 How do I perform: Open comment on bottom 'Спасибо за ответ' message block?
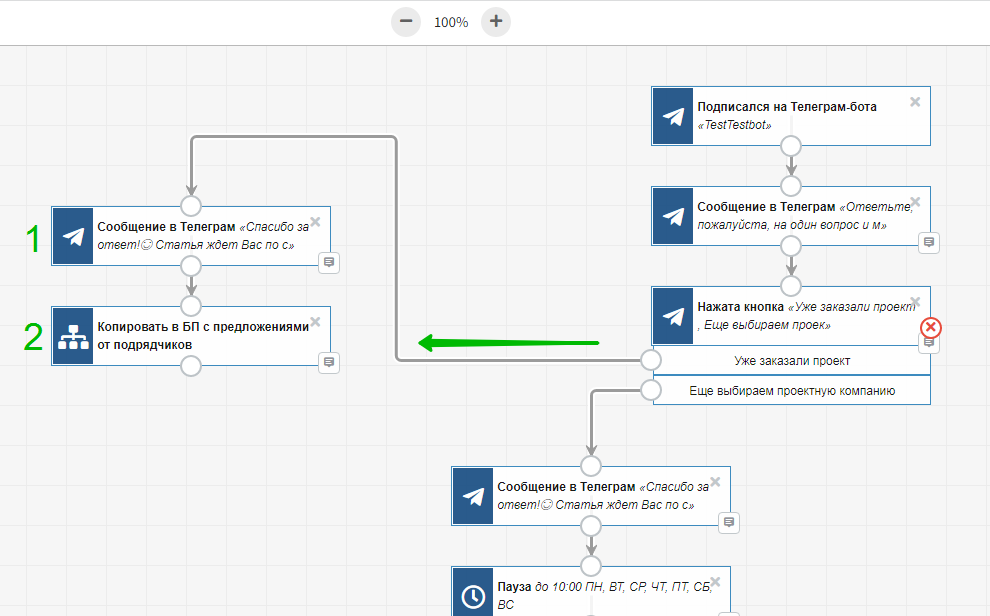729,522
